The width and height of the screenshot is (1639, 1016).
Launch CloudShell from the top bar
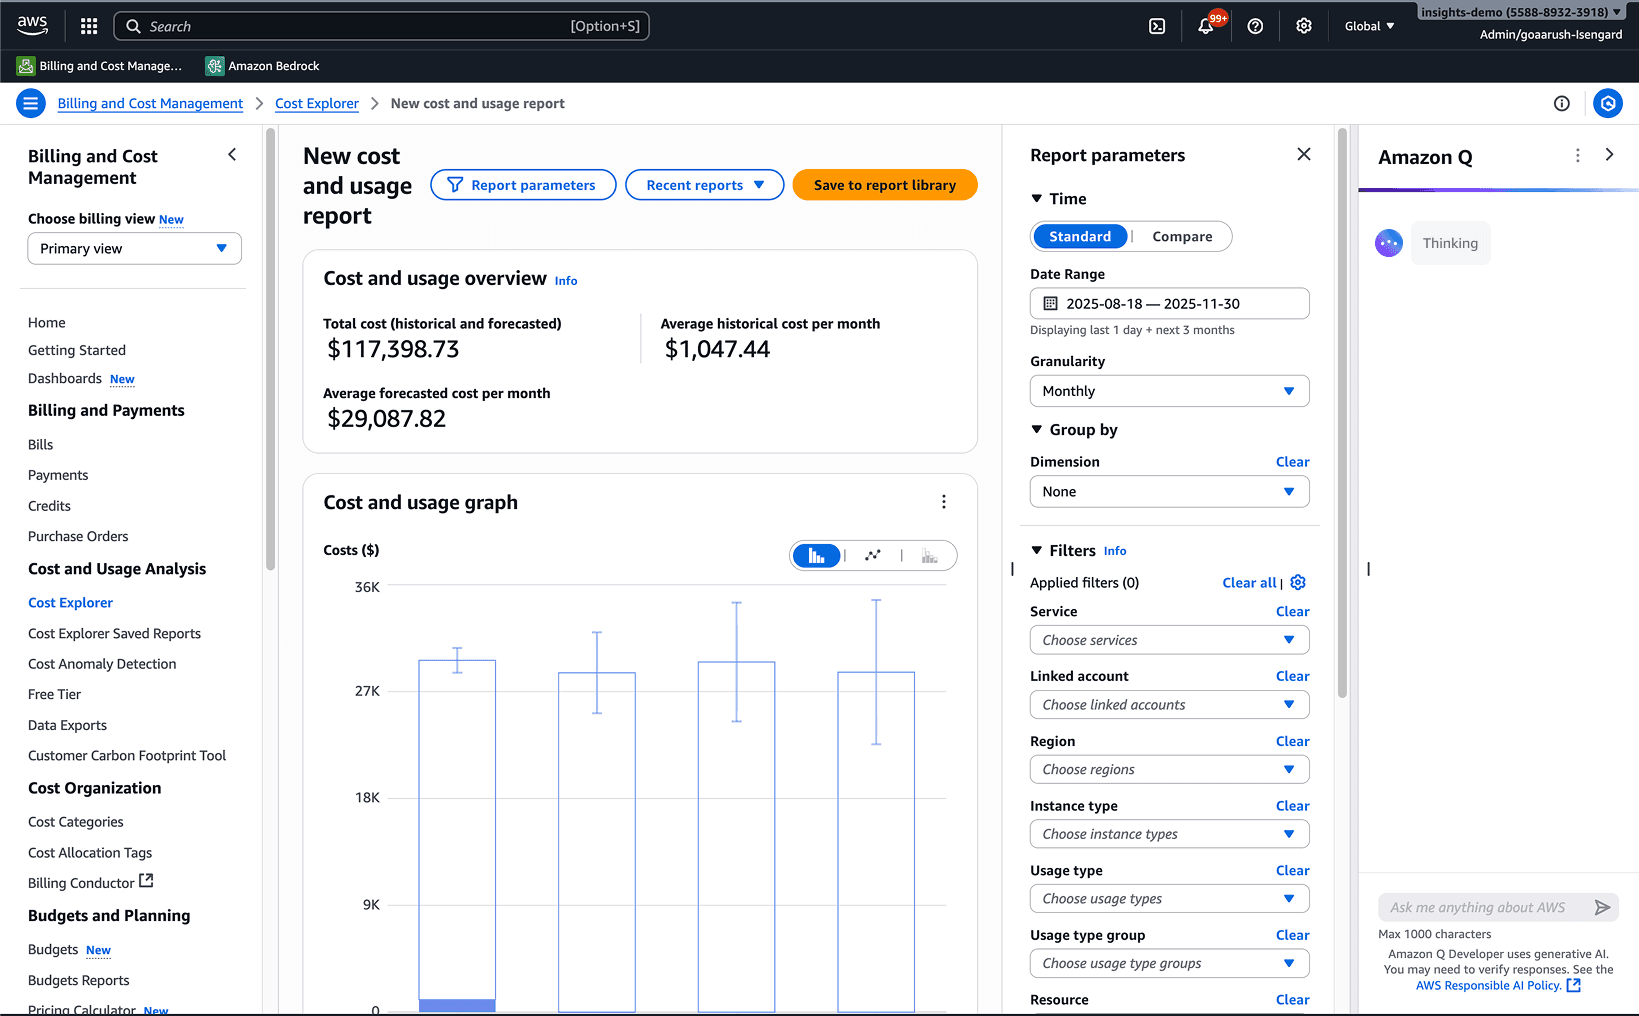pos(1157,26)
